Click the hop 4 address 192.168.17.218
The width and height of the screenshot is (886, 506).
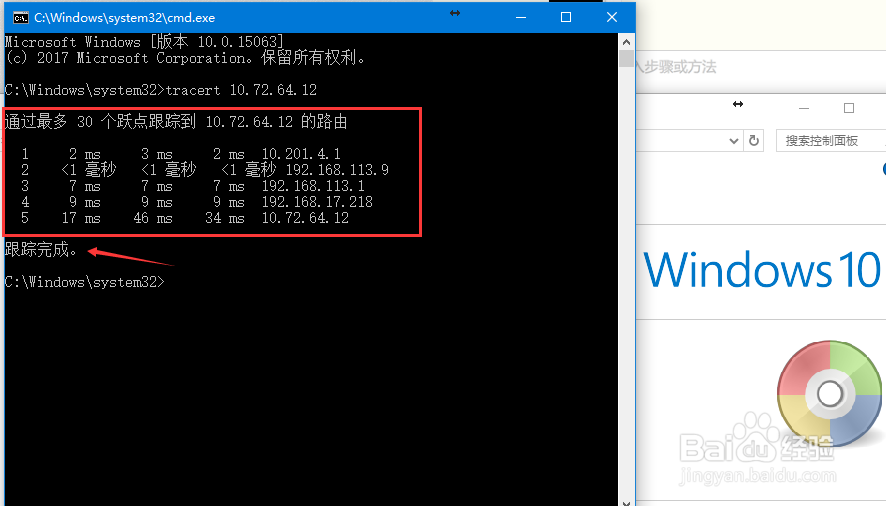coord(316,202)
